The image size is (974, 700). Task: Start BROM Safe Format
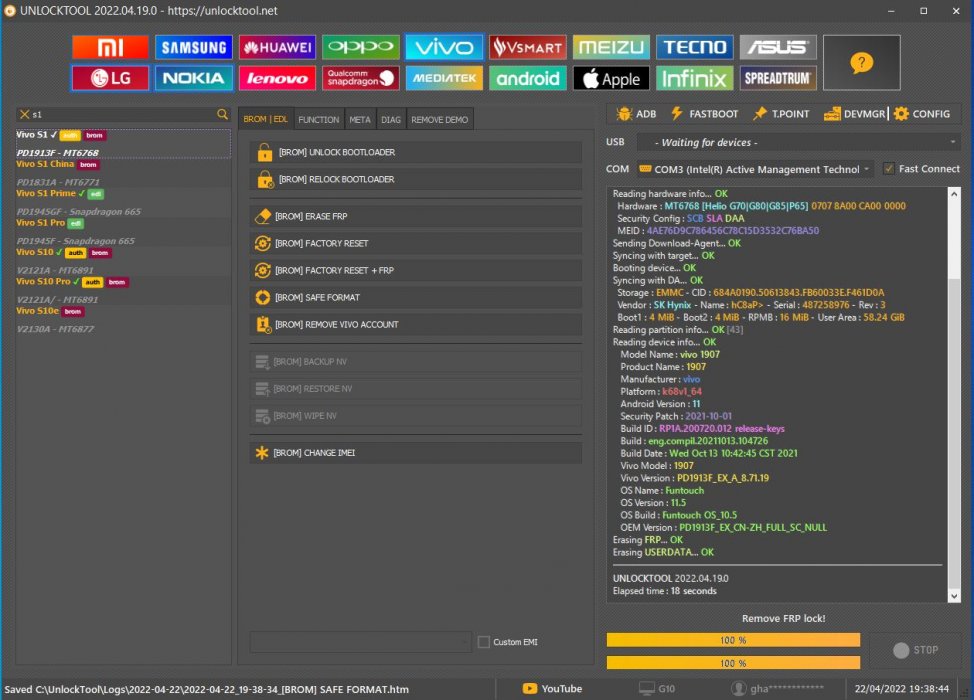416,298
